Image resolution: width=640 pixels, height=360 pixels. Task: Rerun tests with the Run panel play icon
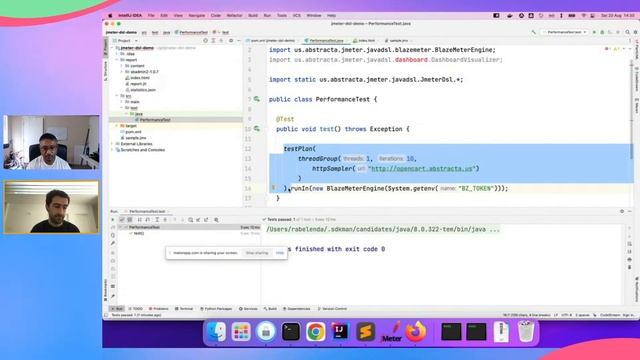(113, 220)
